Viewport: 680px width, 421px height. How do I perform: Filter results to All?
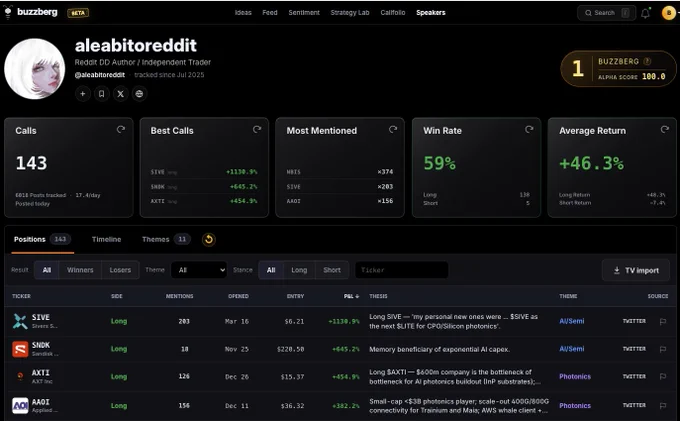[x=47, y=270]
